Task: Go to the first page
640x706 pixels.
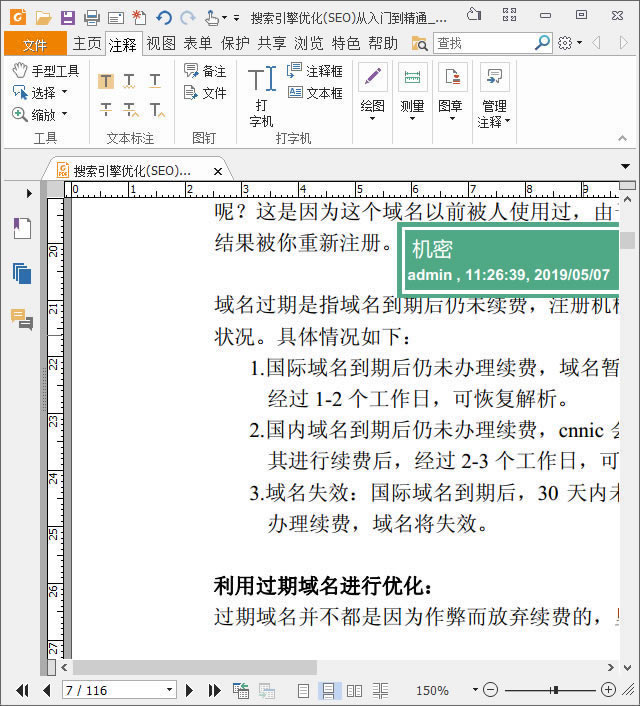Action: click(x=22, y=690)
